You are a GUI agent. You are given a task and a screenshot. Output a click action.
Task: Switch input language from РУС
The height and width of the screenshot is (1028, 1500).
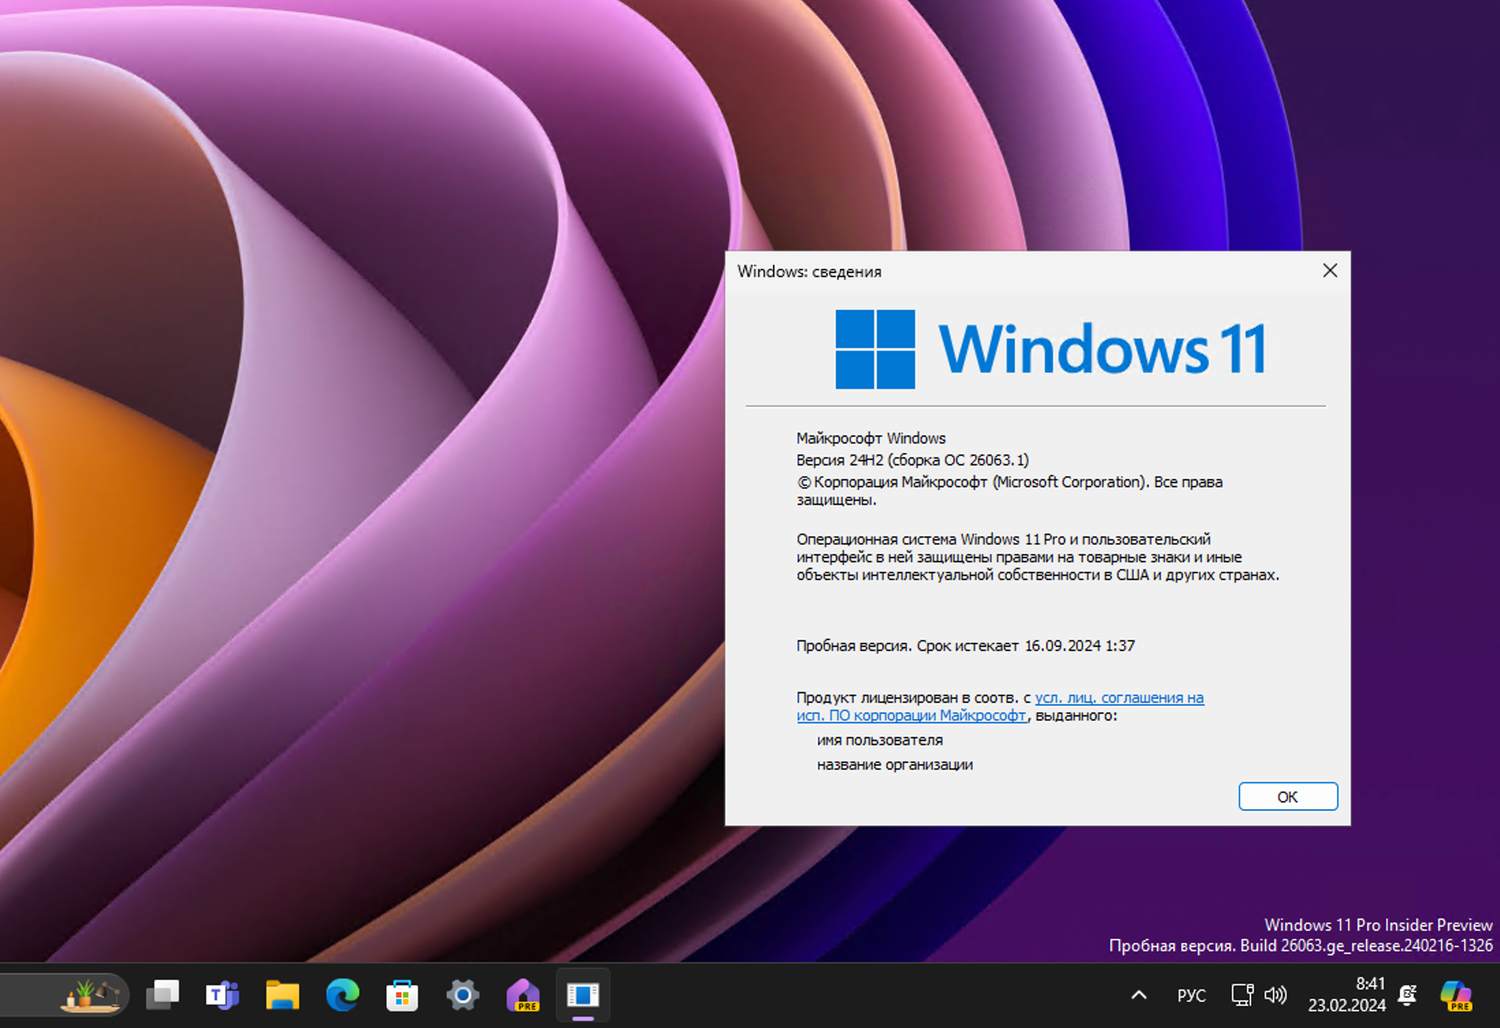1191,995
